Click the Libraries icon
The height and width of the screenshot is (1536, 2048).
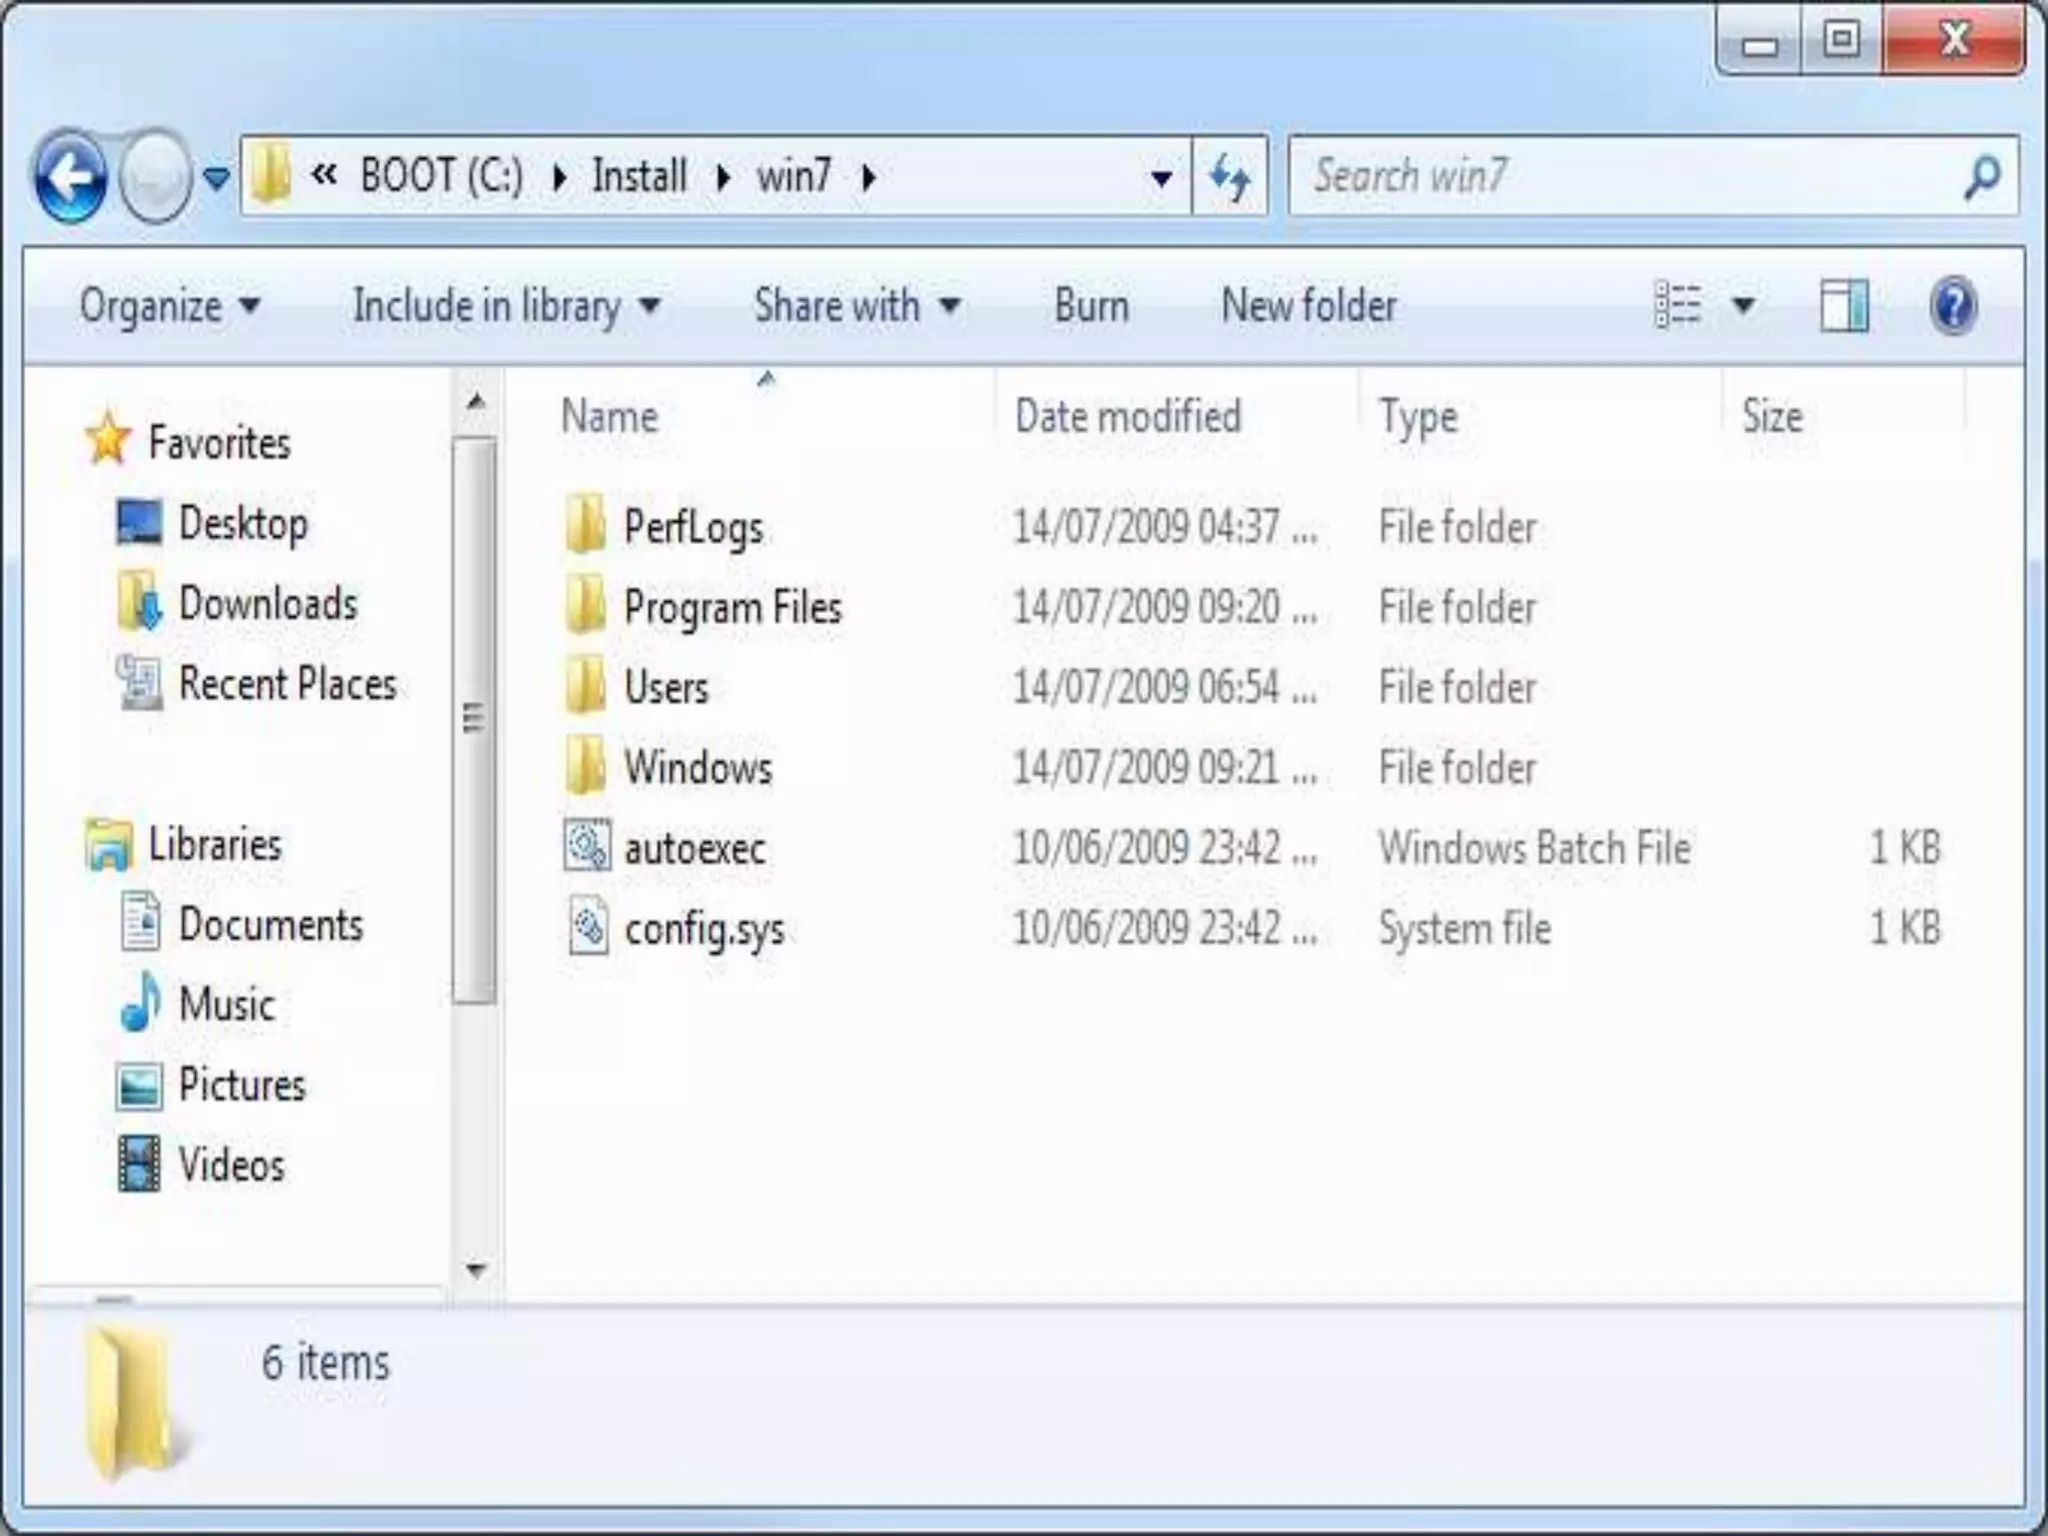pyautogui.click(x=108, y=845)
